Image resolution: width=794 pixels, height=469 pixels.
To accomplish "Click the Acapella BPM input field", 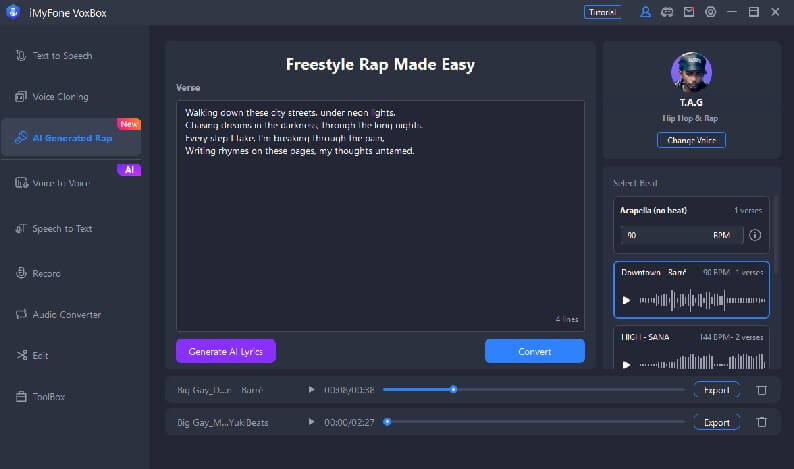I will (x=681, y=235).
